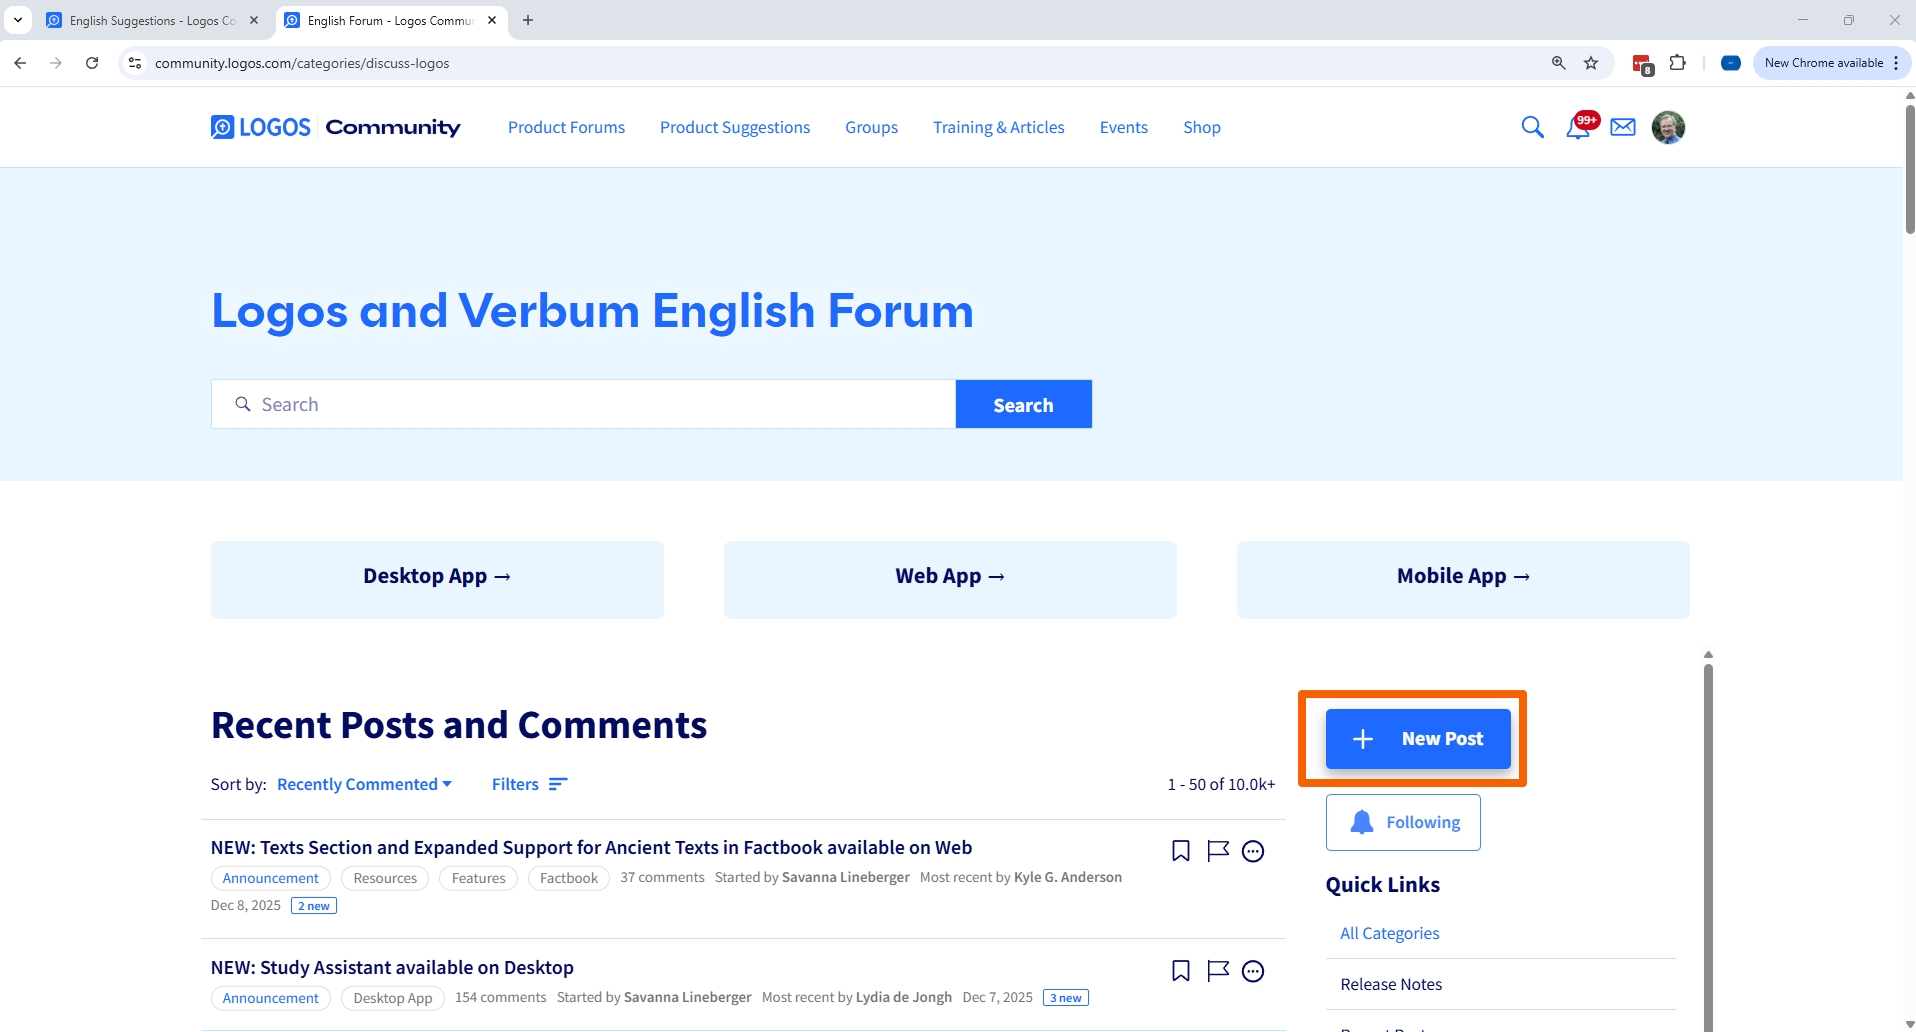Click the browser back arrow
Screen dimensions: 1916x1032
point(20,63)
